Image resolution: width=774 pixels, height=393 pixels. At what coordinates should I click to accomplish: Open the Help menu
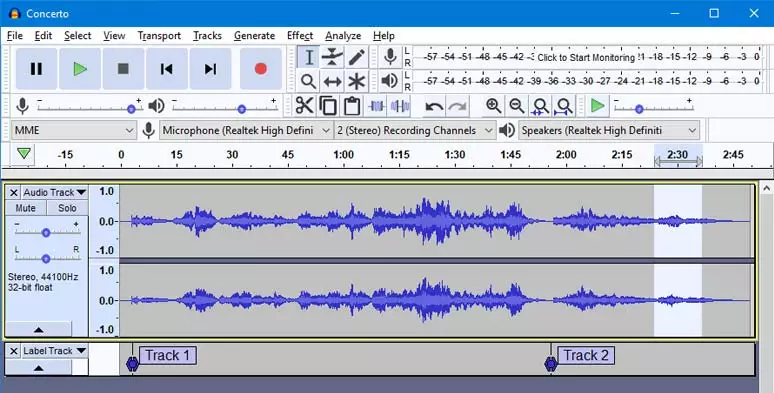click(x=384, y=36)
